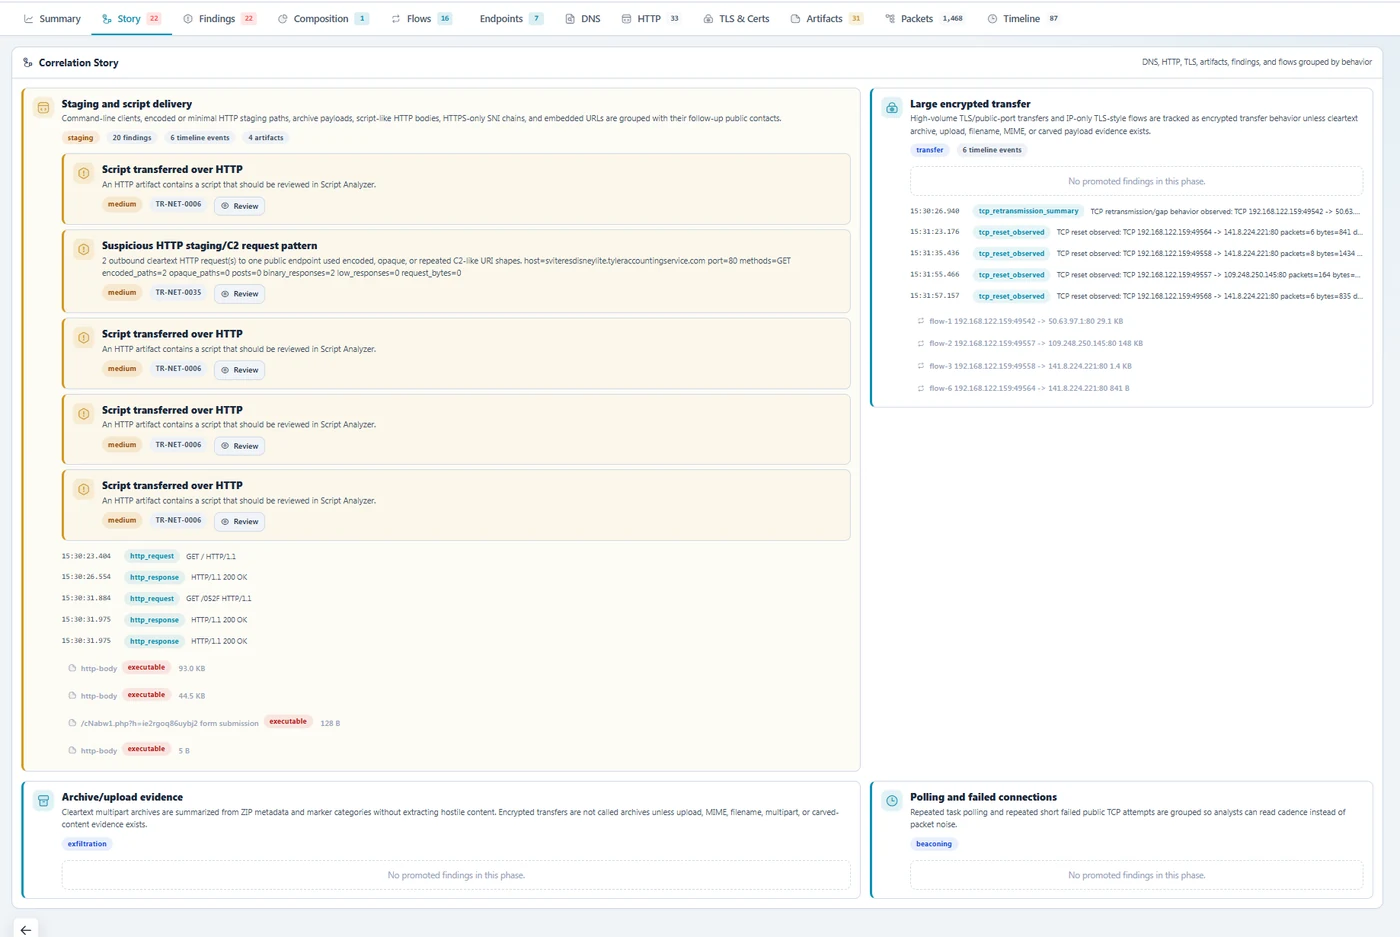1400x937 pixels.
Task: Open the Composition tab
Action: [323, 19]
